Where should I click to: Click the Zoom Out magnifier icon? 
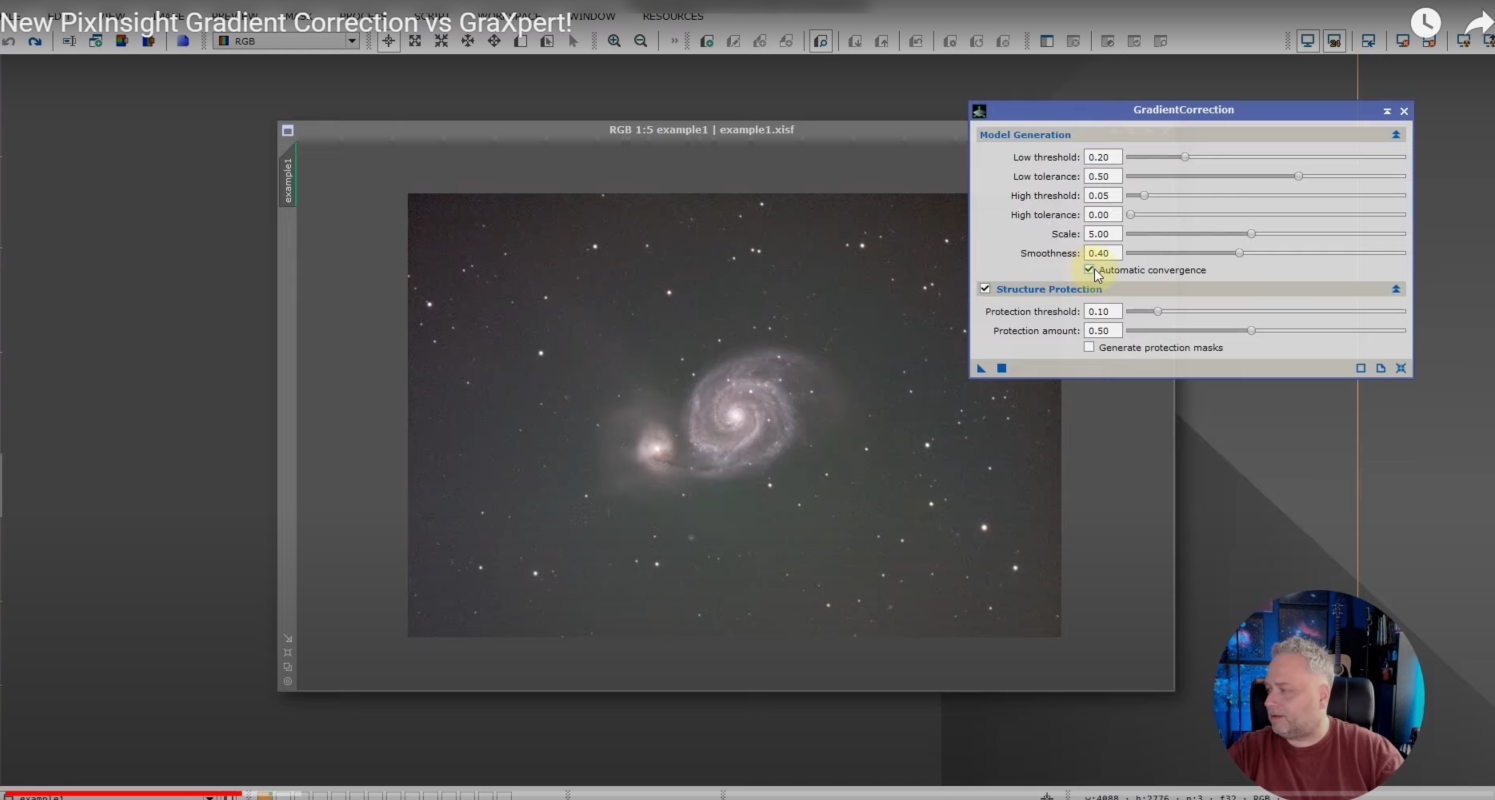tap(640, 41)
